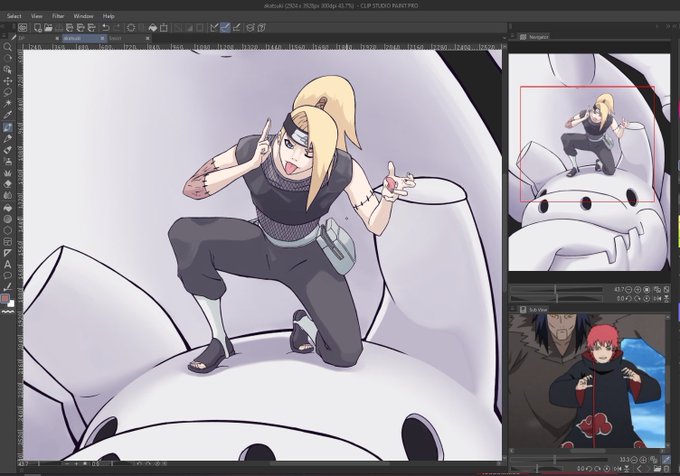This screenshot has height=476, width=680.
Task: Click the Fill bucket icon in command bar
Action: 153,28
